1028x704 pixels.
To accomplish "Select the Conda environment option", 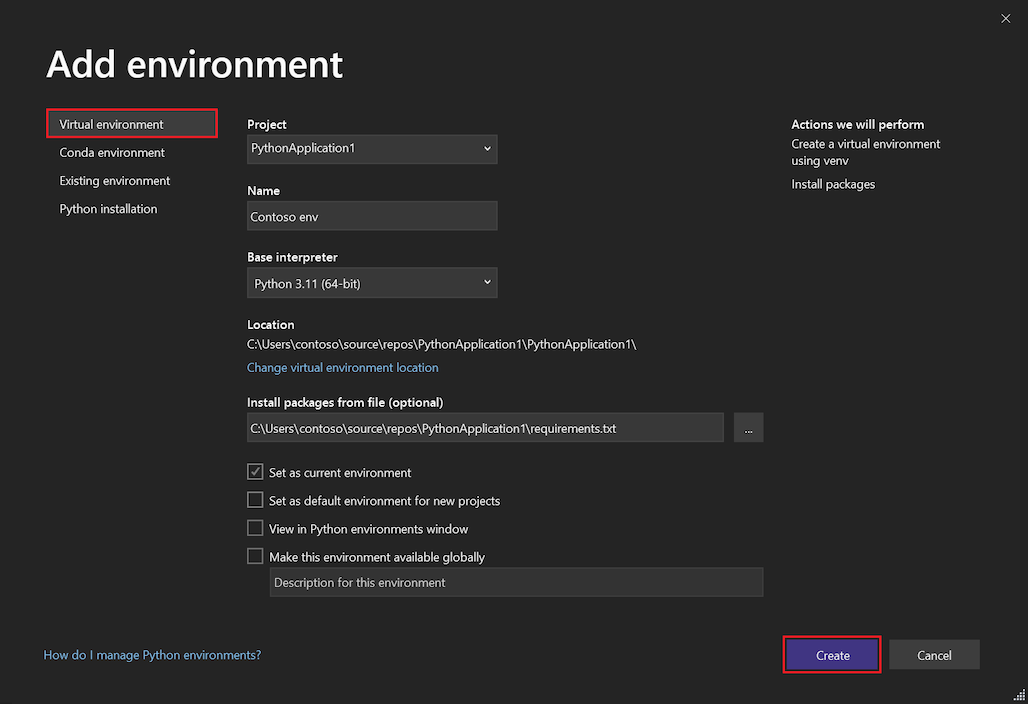I will (x=112, y=152).
